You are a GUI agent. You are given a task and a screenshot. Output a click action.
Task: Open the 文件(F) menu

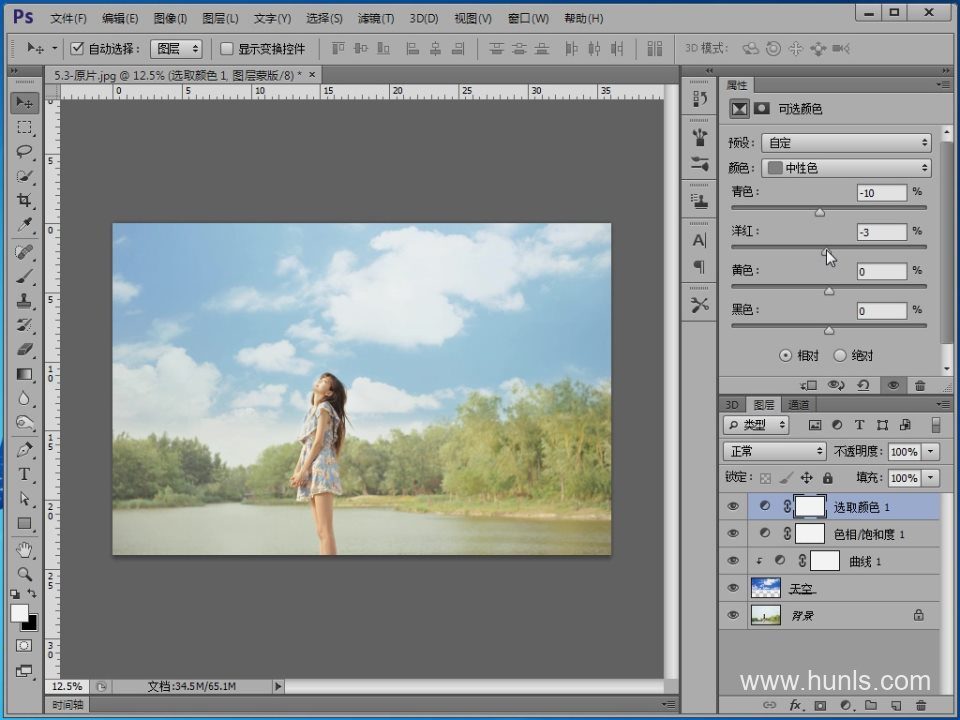coord(68,18)
